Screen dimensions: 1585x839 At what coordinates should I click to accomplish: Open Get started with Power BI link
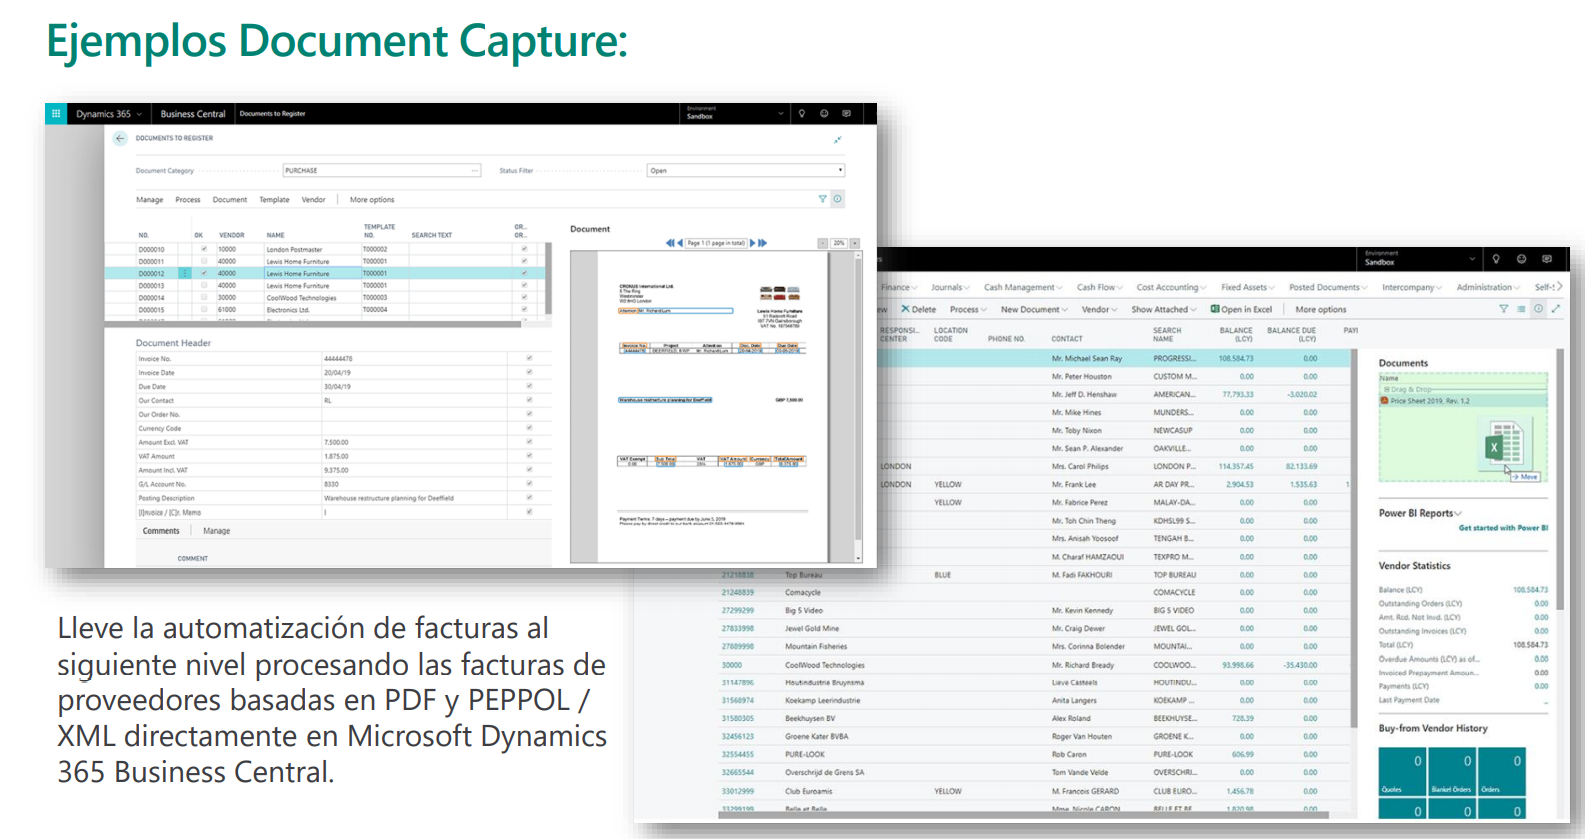(x=1503, y=528)
